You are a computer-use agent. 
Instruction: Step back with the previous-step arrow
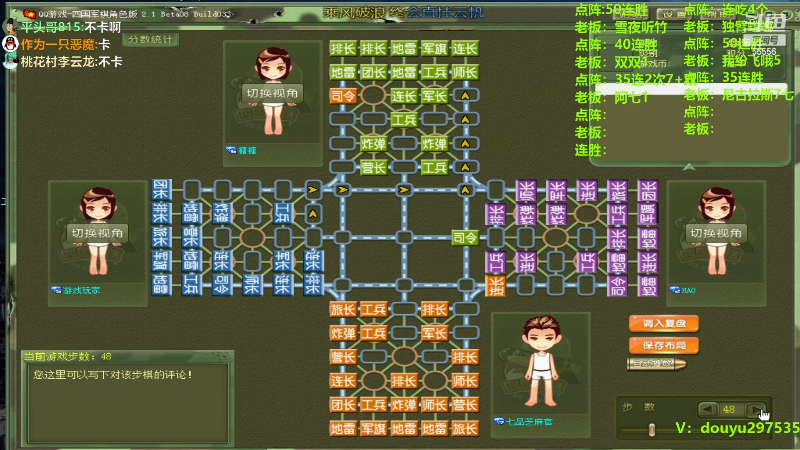[x=707, y=409]
